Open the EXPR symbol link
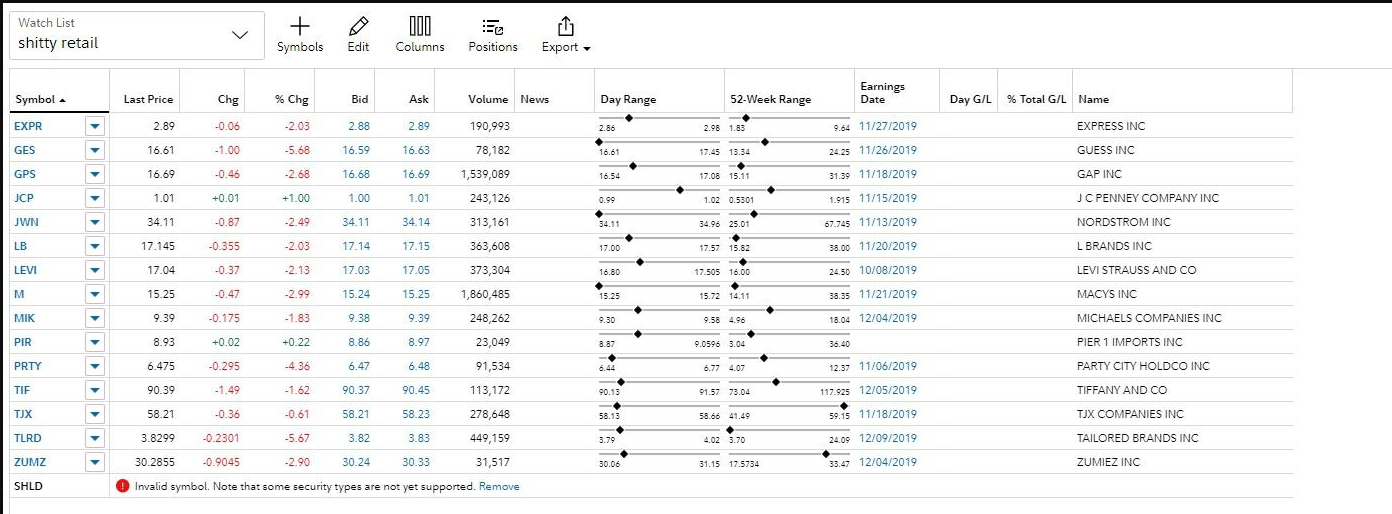 tap(28, 126)
